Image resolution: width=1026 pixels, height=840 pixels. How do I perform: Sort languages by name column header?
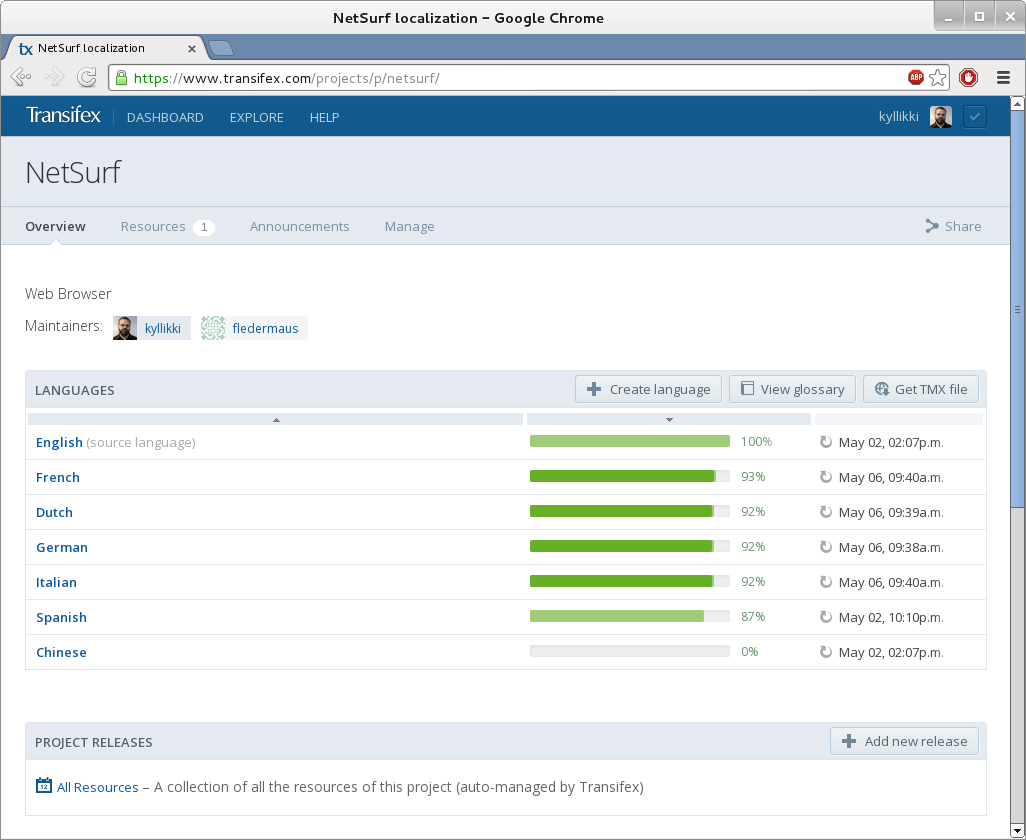[275, 419]
